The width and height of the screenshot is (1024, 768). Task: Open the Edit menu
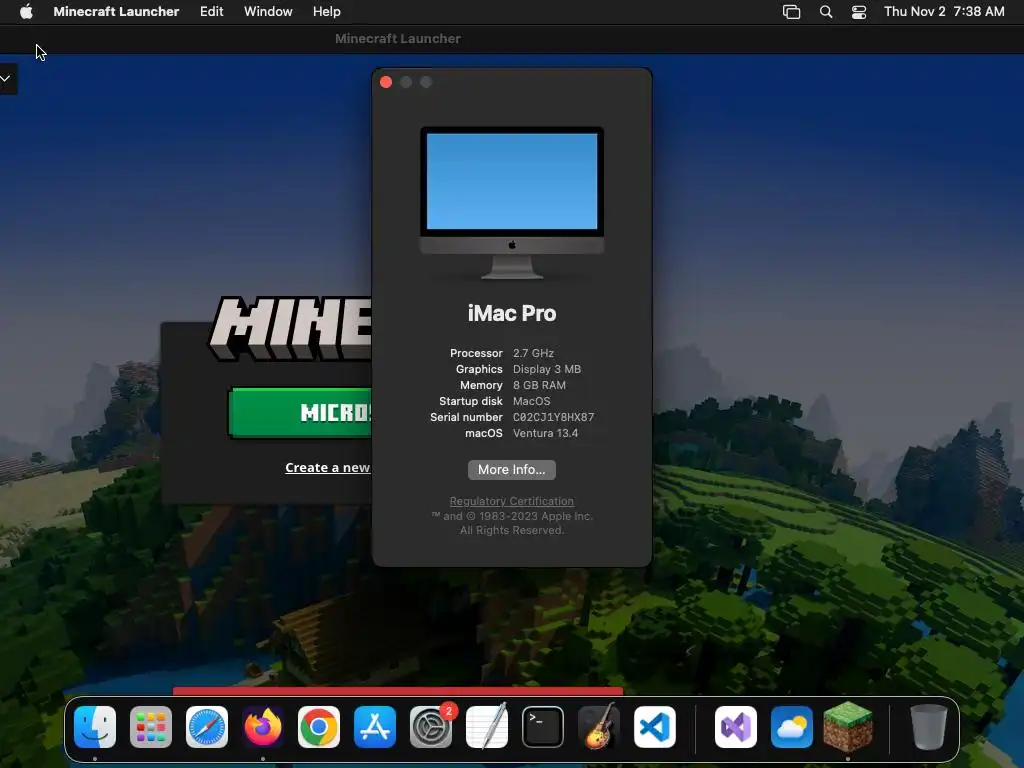coord(212,12)
